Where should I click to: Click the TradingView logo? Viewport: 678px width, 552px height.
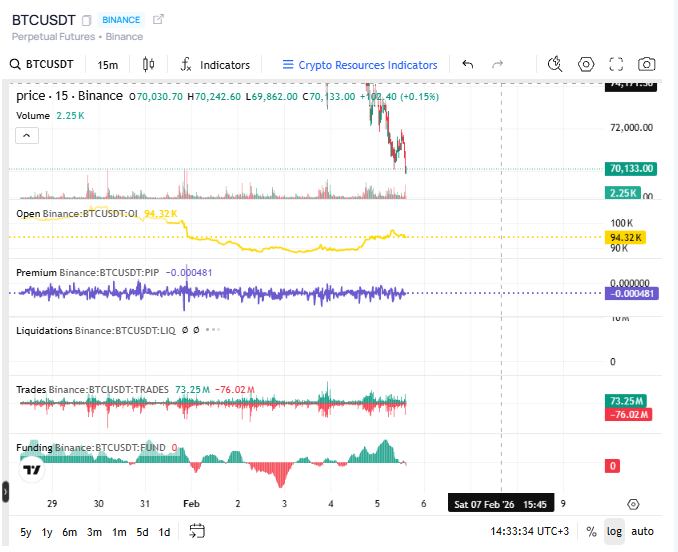coord(32,469)
